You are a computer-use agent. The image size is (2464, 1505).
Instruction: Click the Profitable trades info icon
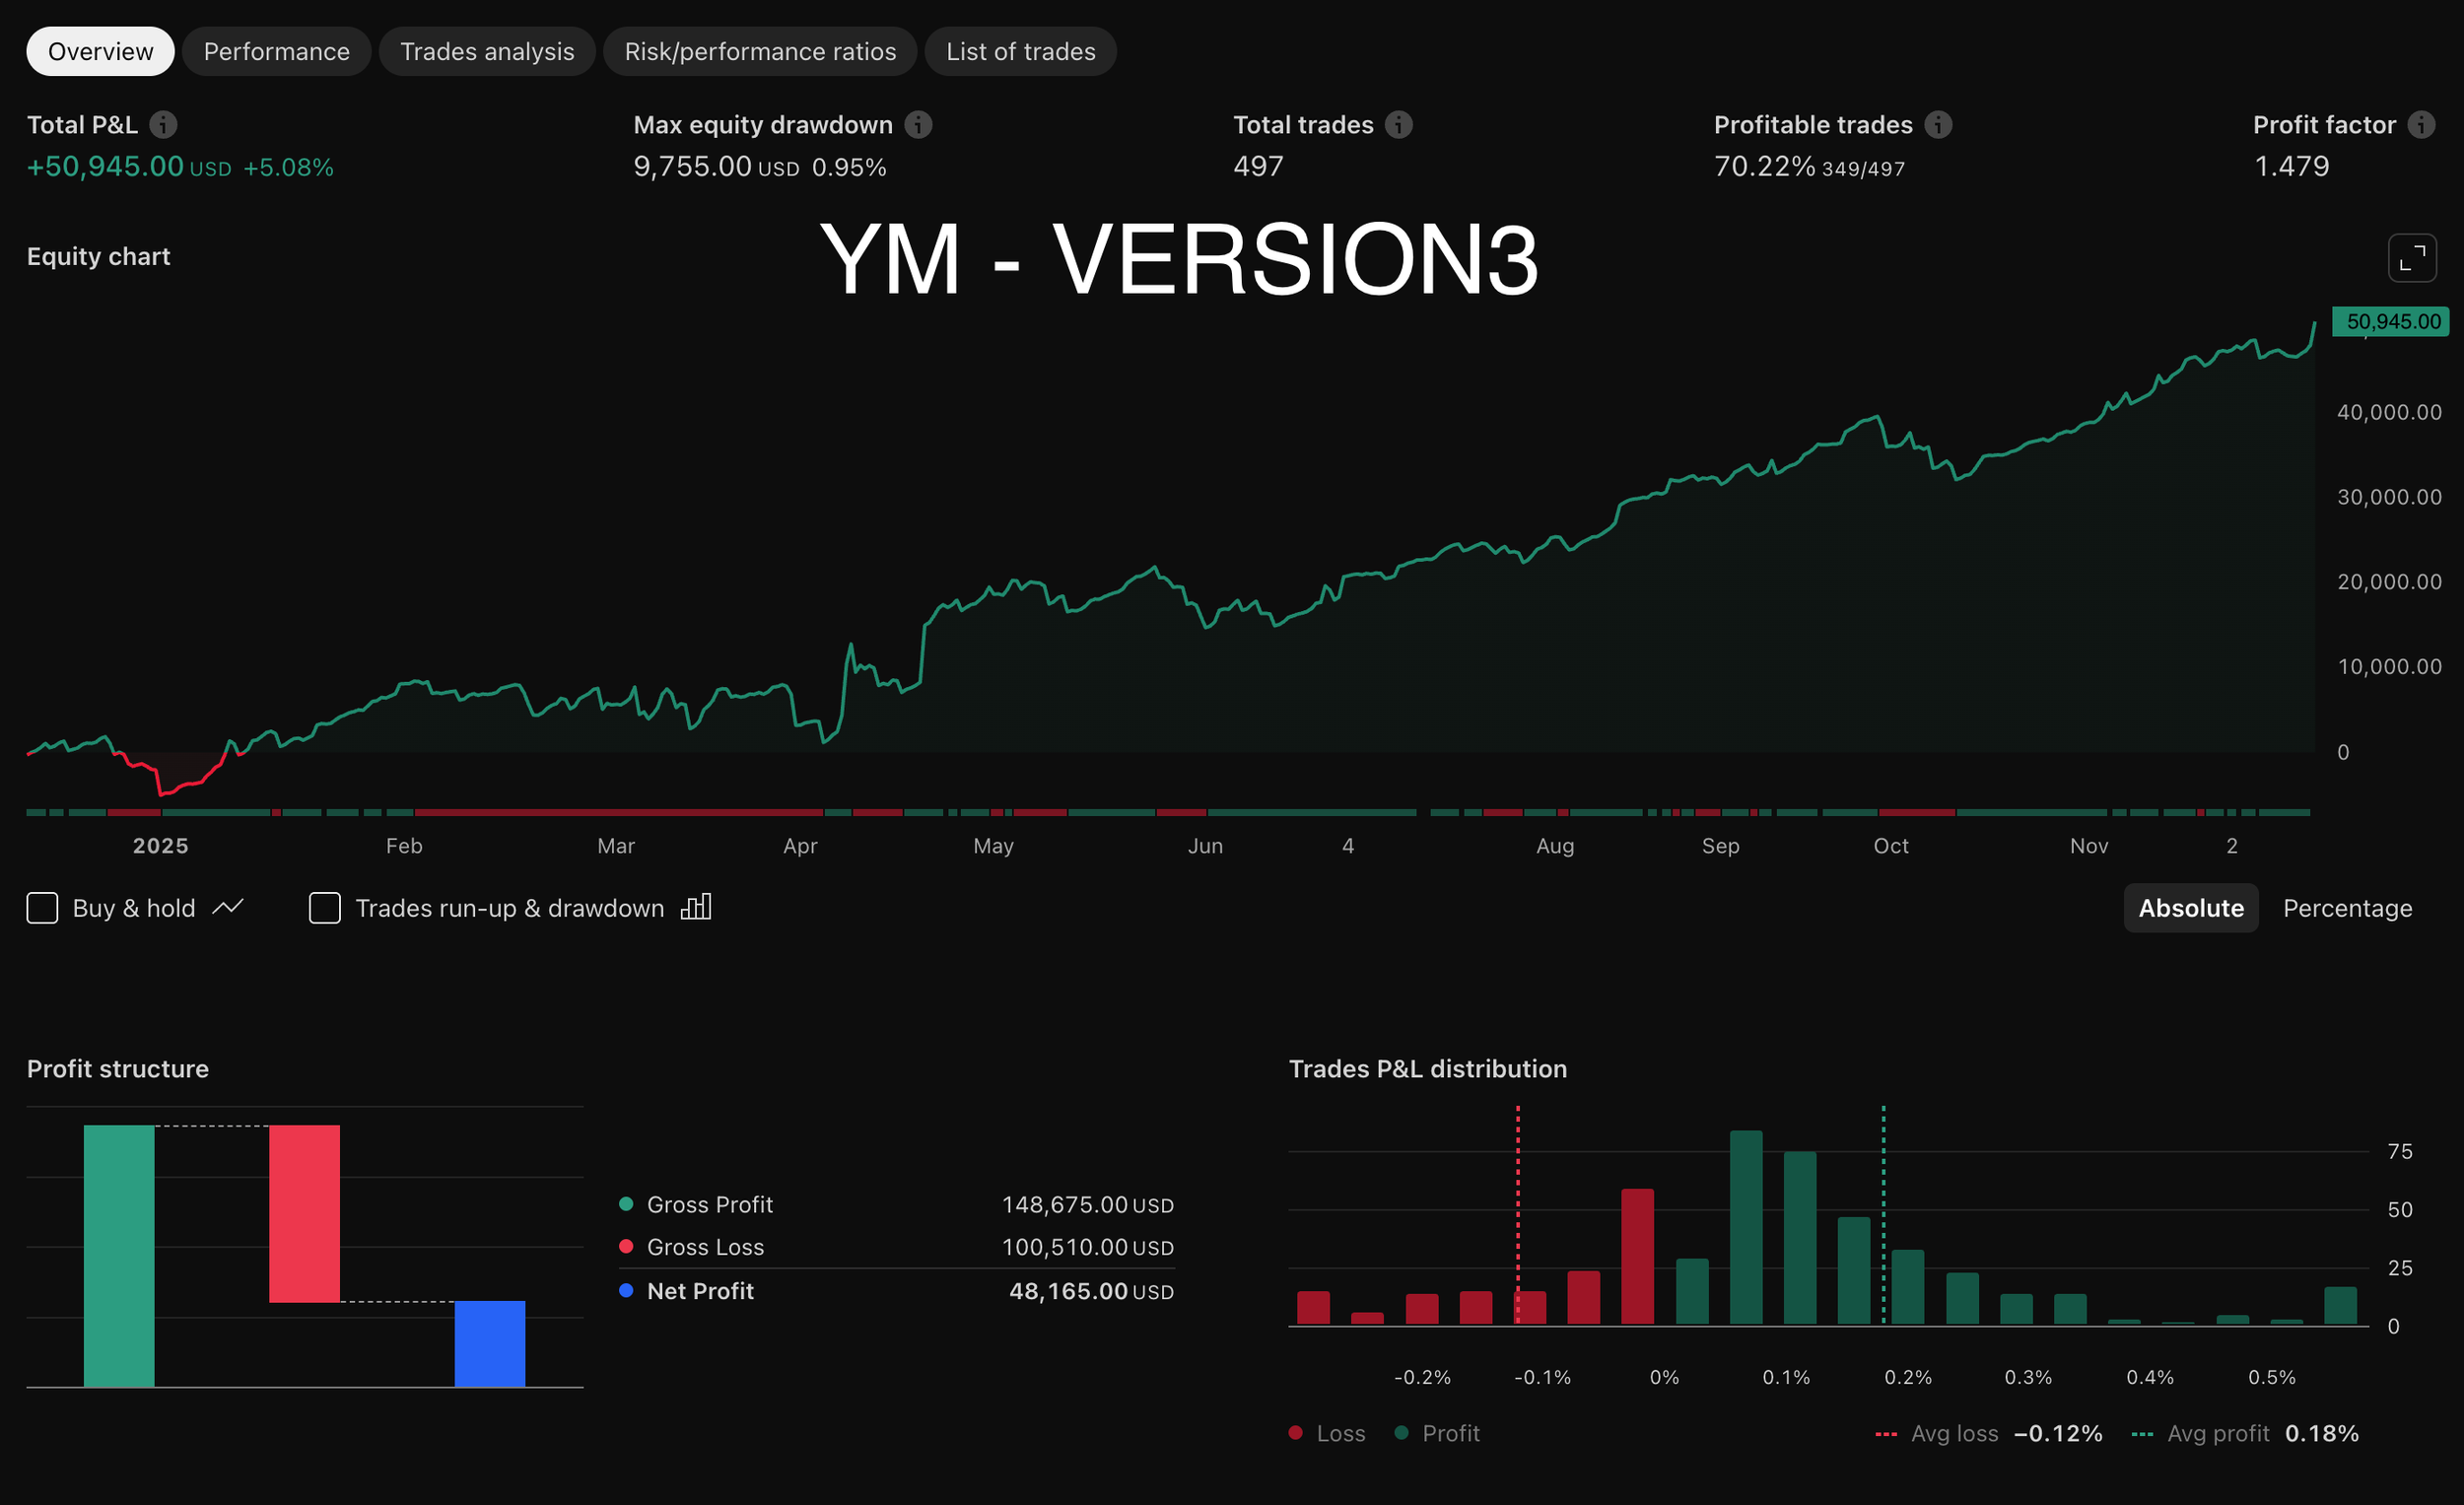pyautogui.click(x=1938, y=125)
